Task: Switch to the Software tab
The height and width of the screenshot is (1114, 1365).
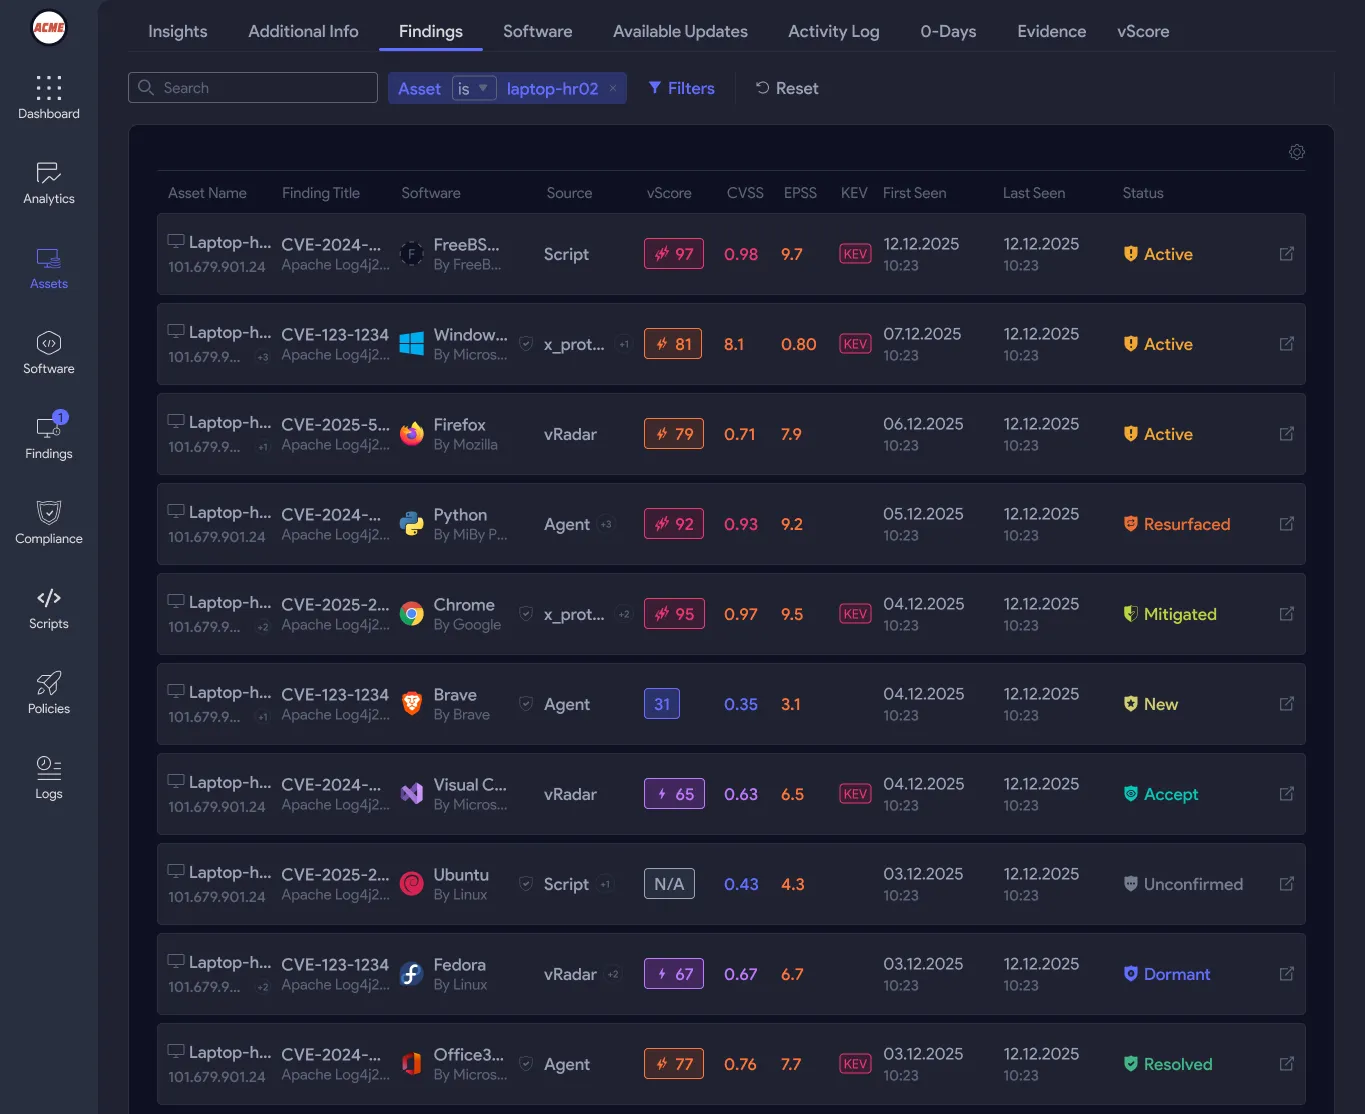Action: (x=538, y=31)
